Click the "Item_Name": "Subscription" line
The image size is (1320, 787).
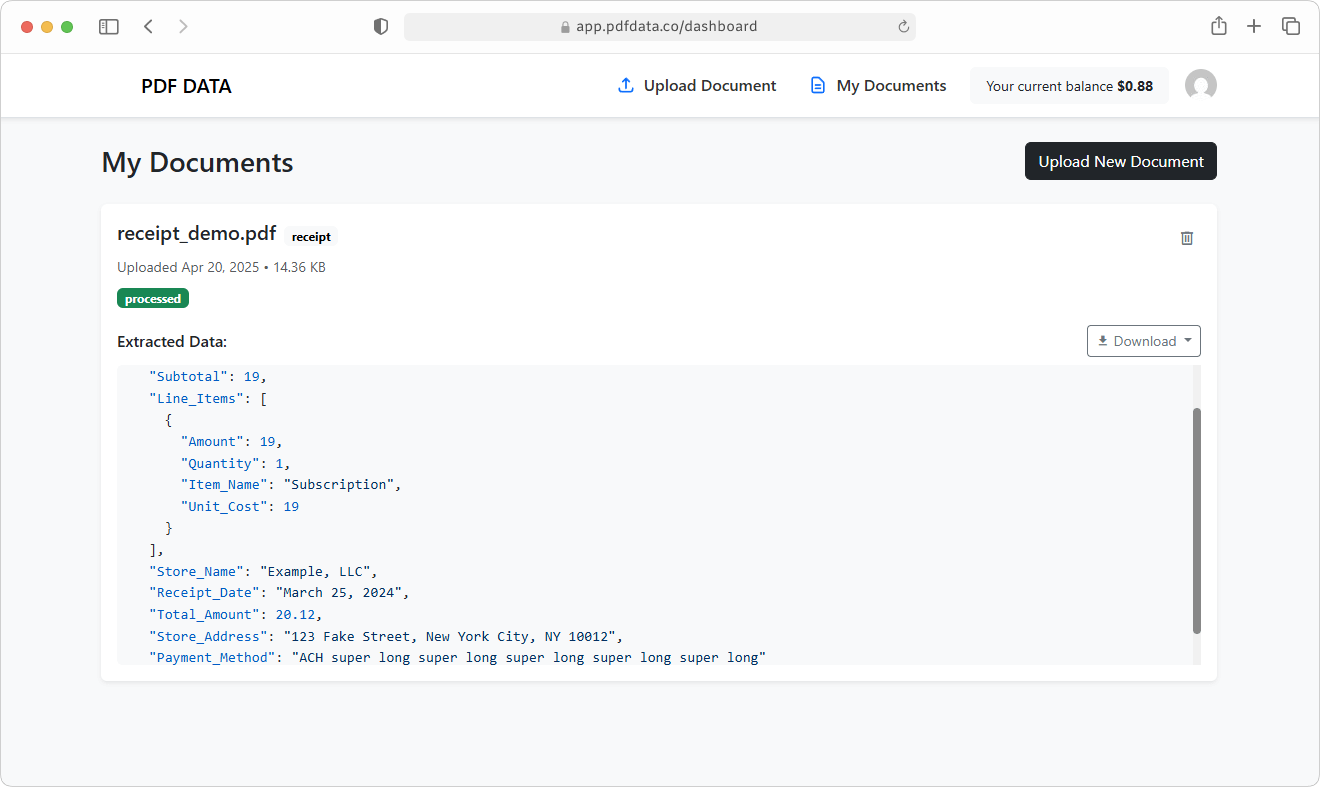pos(291,484)
